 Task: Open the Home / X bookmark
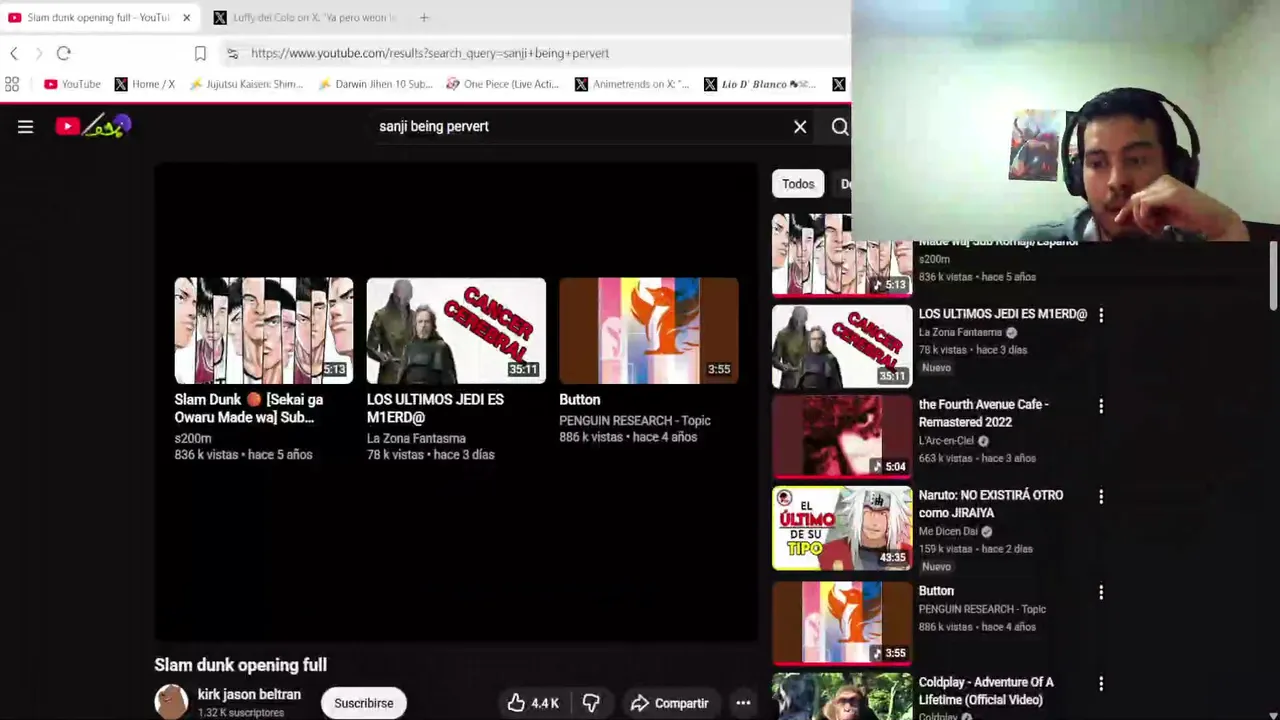[x=145, y=84]
